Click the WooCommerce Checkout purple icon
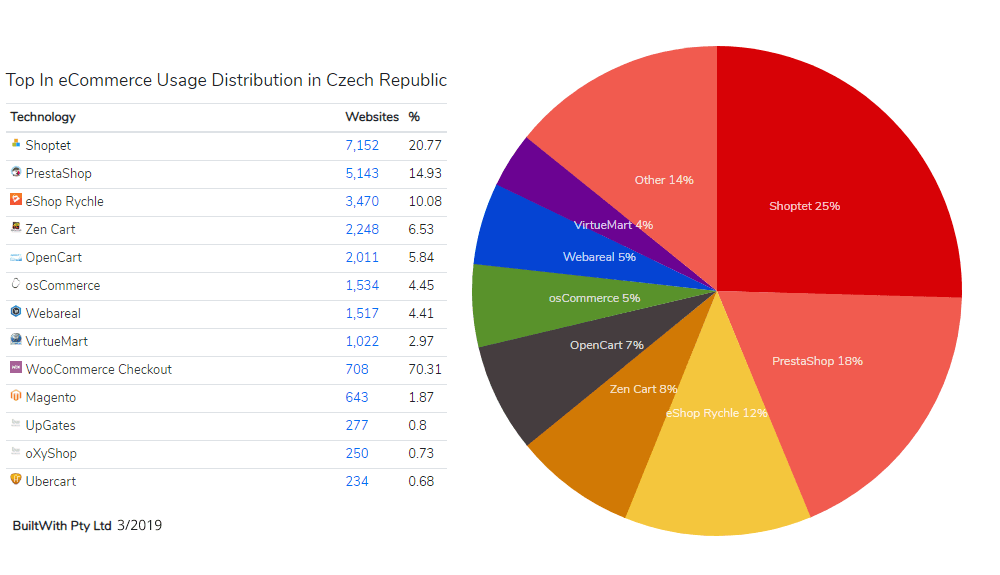 [16, 368]
